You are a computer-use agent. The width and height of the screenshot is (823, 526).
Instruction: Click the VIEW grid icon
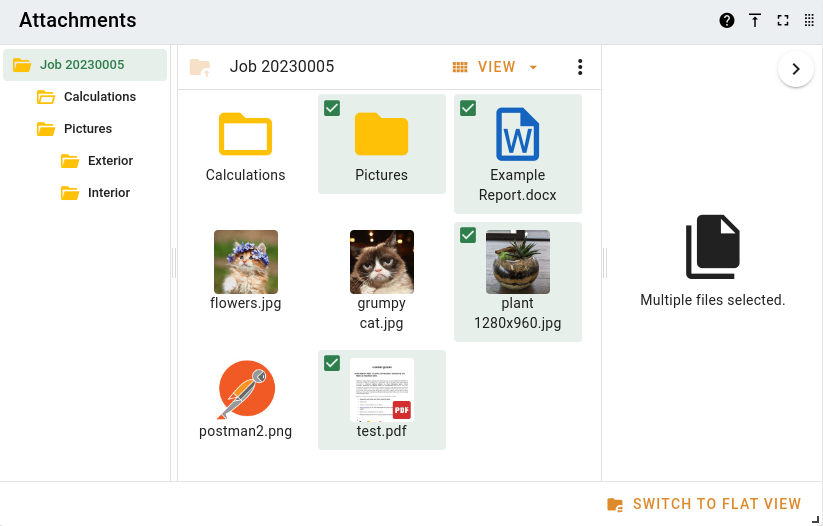[x=460, y=67]
